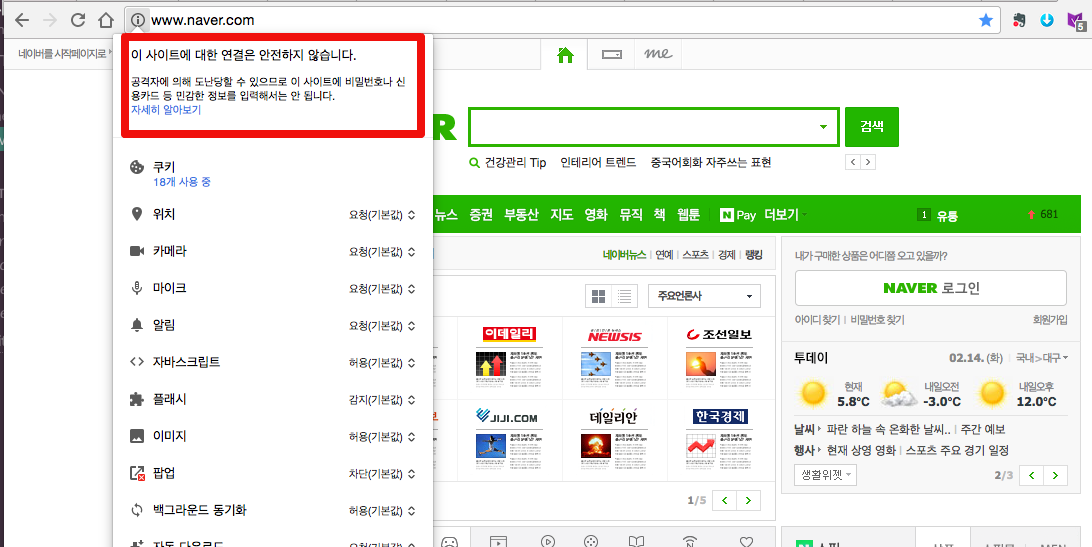Screen dimensions: 1092x547
Task: Click the blue download arrow extension icon
Action: pos(1047,20)
